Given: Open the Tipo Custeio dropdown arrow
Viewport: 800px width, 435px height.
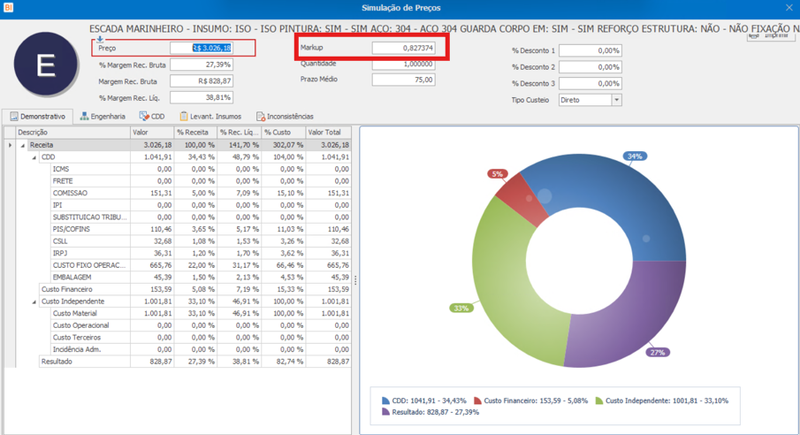Looking at the screenshot, I should (x=616, y=100).
